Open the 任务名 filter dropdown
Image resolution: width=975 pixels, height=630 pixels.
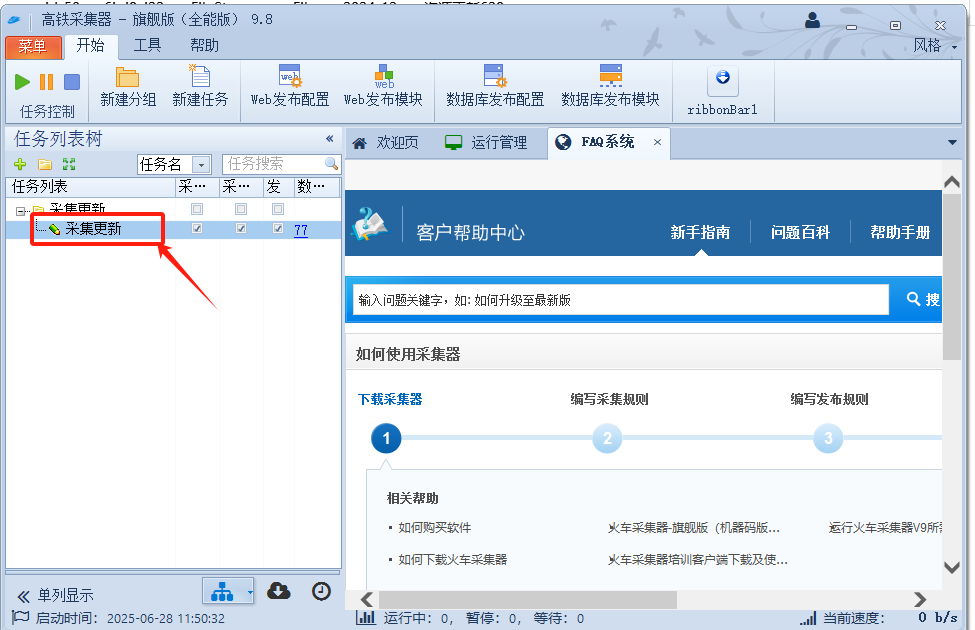coord(201,165)
